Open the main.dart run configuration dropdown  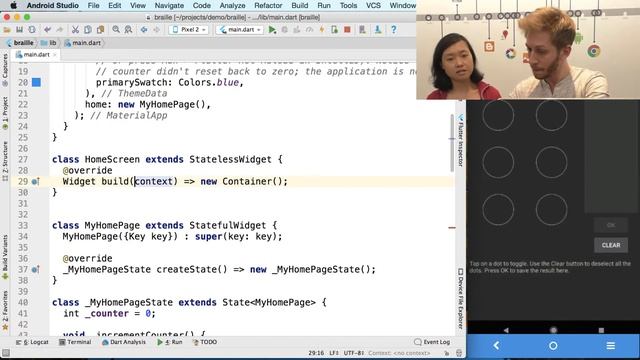pos(240,30)
